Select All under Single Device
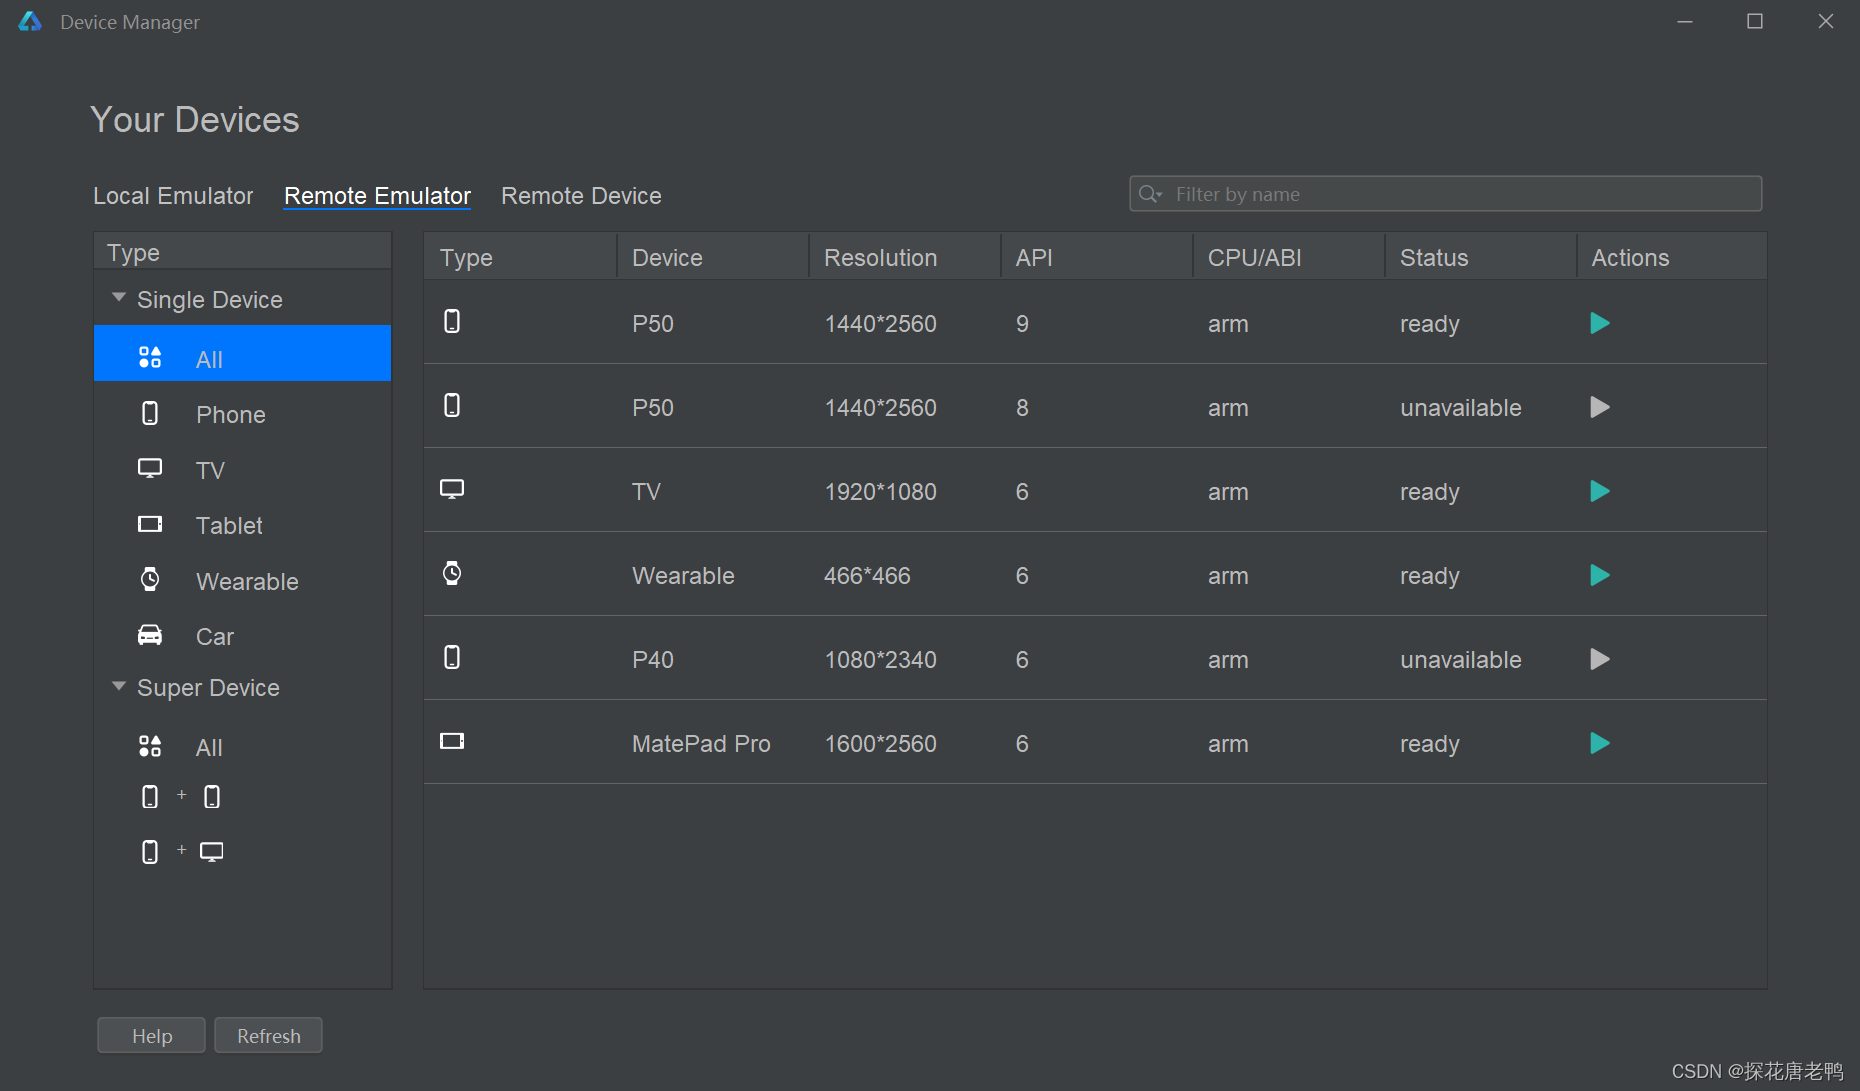 pyautogui.click(x=242, y=353)
